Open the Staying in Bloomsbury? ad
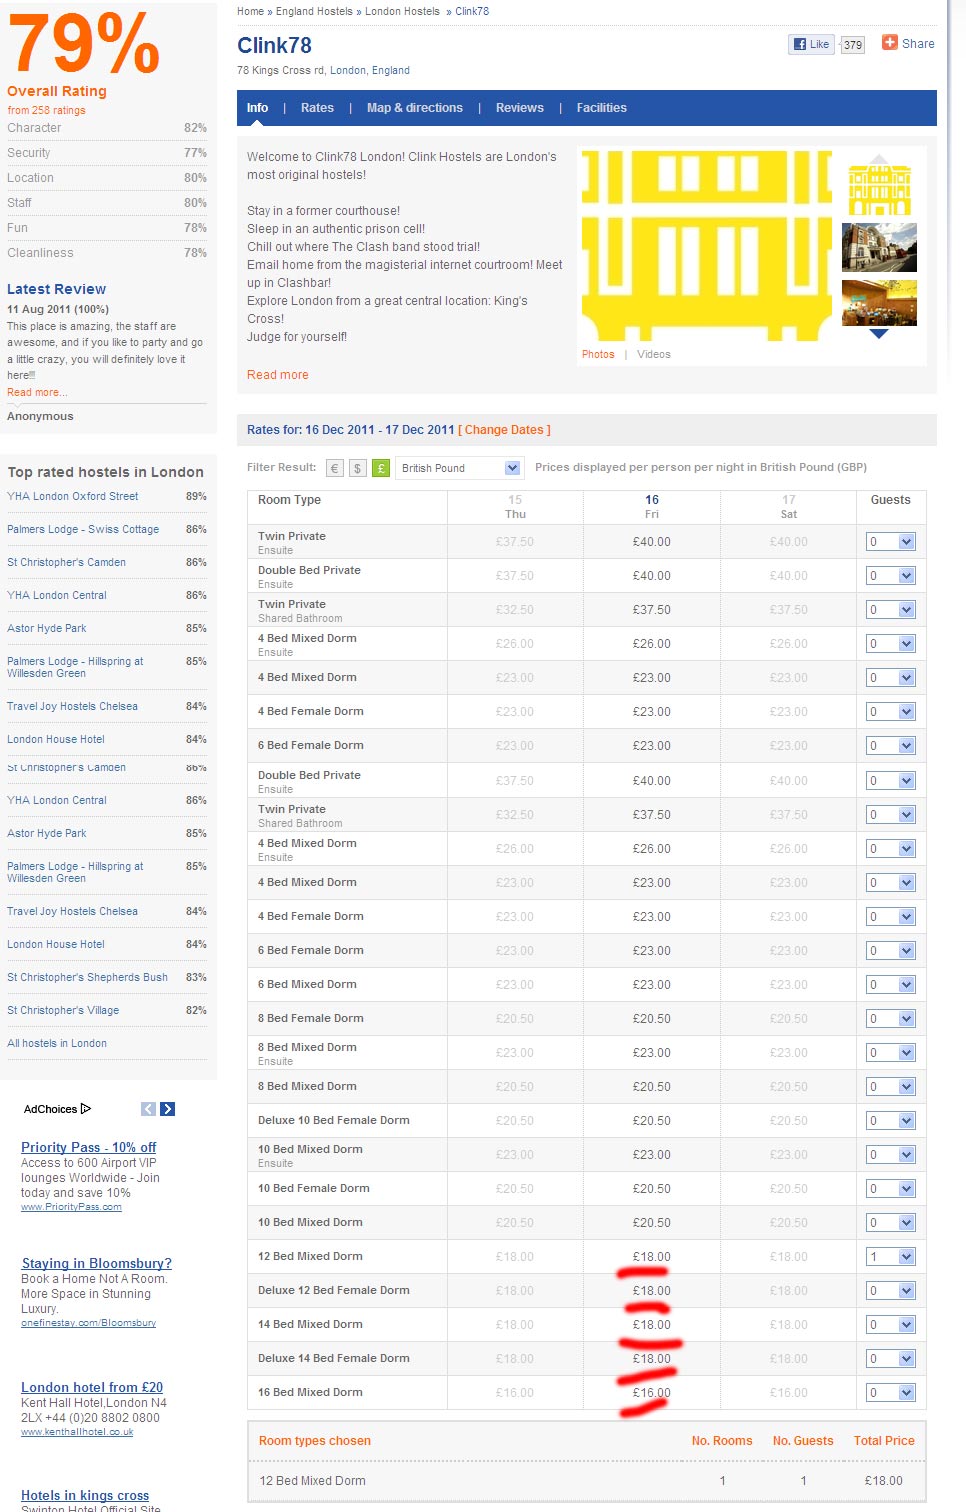The width and height of the screenshot is (966, 1512). pyautogui.click(x=96, y=1263)
